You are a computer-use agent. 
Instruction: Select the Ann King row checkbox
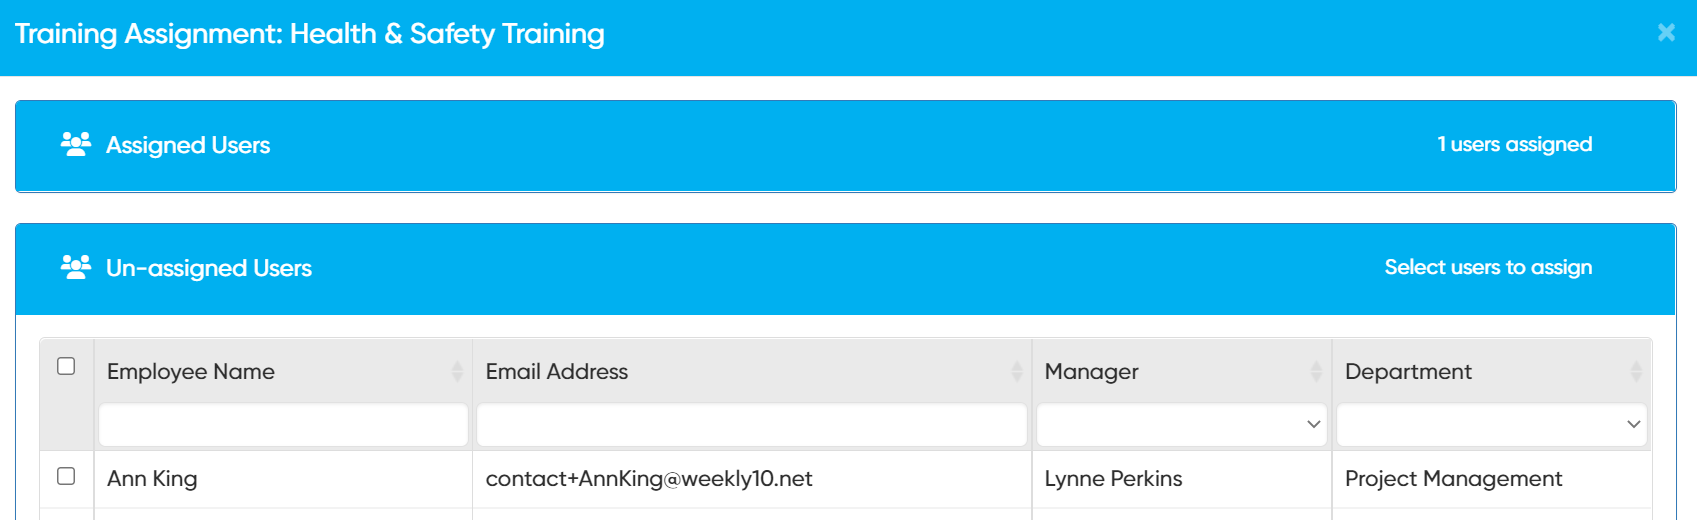66,476
